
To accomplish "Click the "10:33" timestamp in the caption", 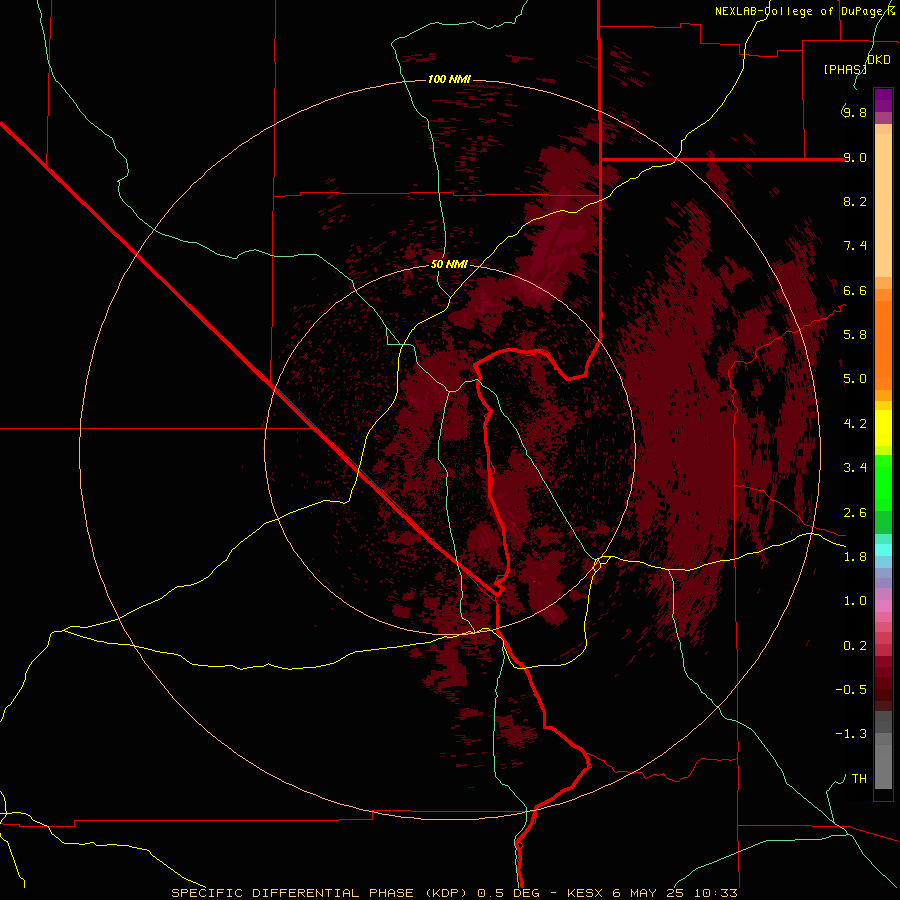I will 715,893.
